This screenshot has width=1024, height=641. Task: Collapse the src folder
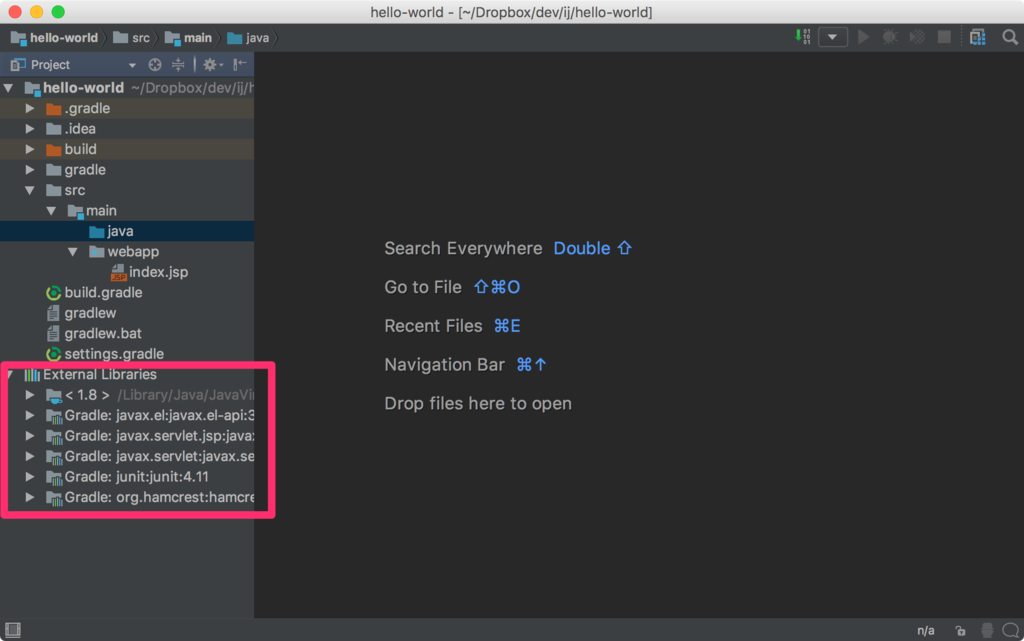point(29,190)
